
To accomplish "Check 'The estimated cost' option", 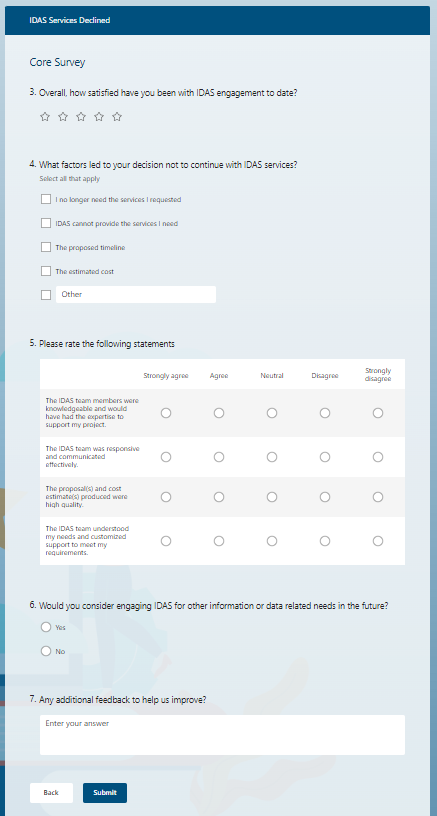I will point(46,271).
